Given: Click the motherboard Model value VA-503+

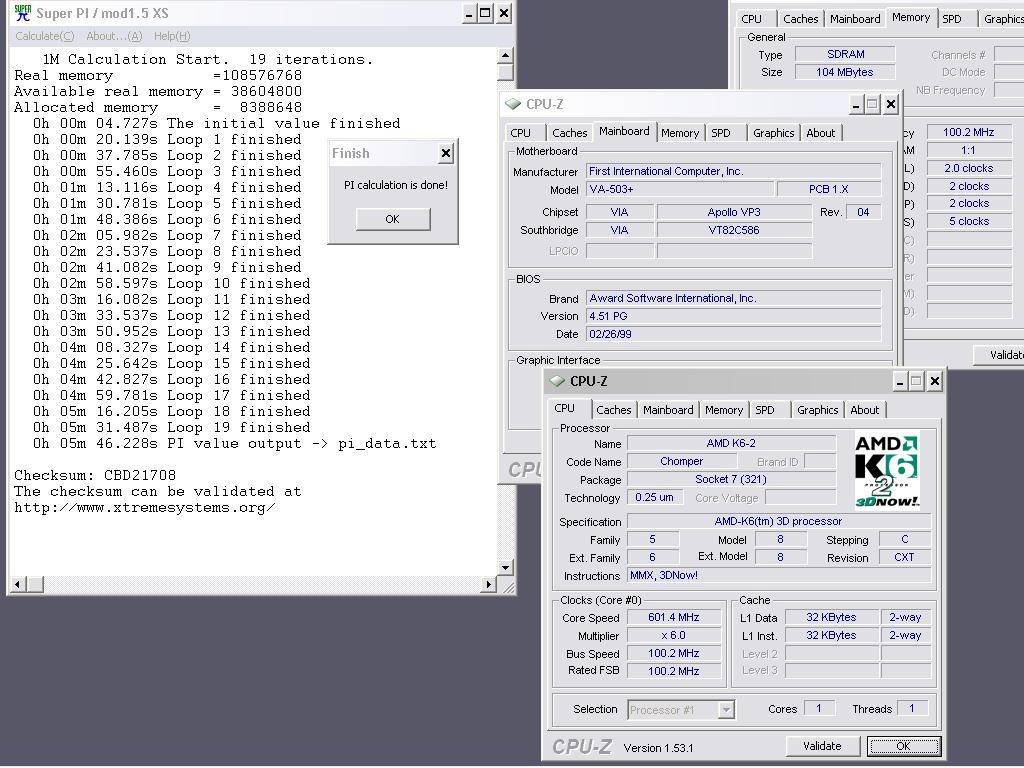Looking at the screenshot, I should 680,189.
